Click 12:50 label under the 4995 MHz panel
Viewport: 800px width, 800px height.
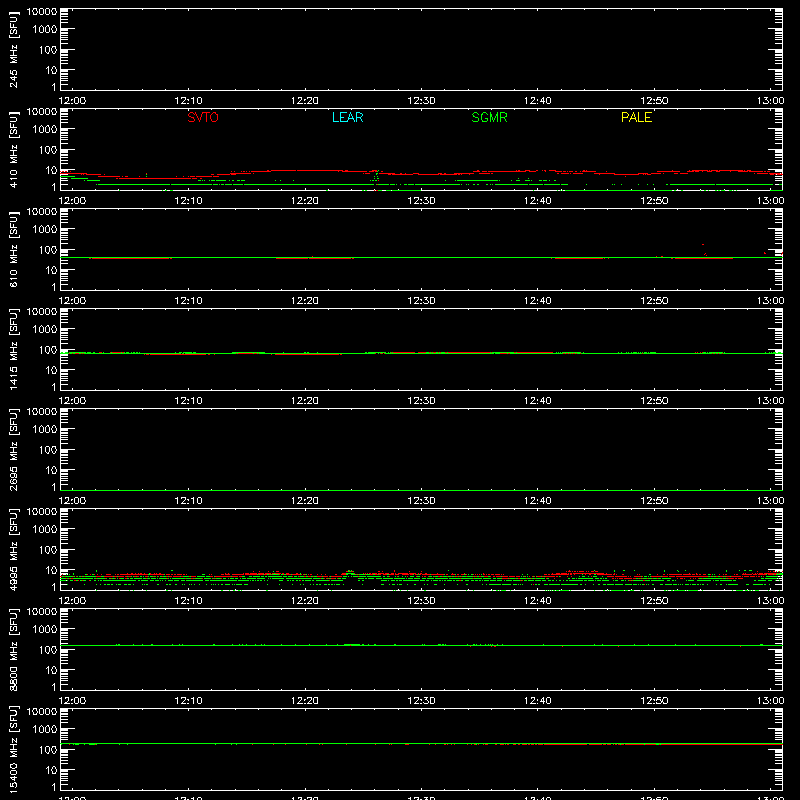coord(654,601)
